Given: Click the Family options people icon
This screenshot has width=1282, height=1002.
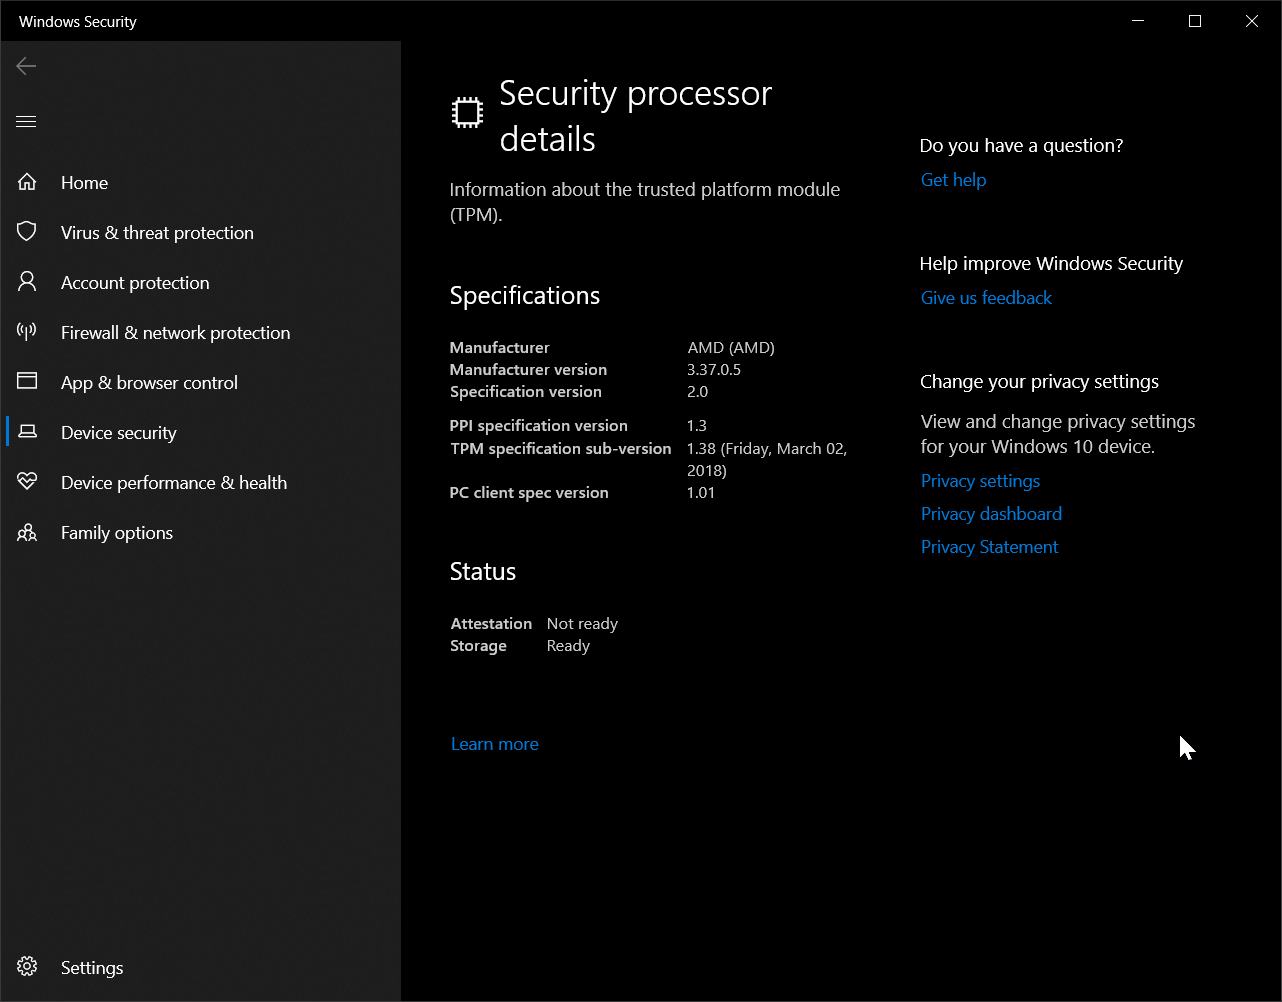Looking at the screenshot, I should [27, 533].
